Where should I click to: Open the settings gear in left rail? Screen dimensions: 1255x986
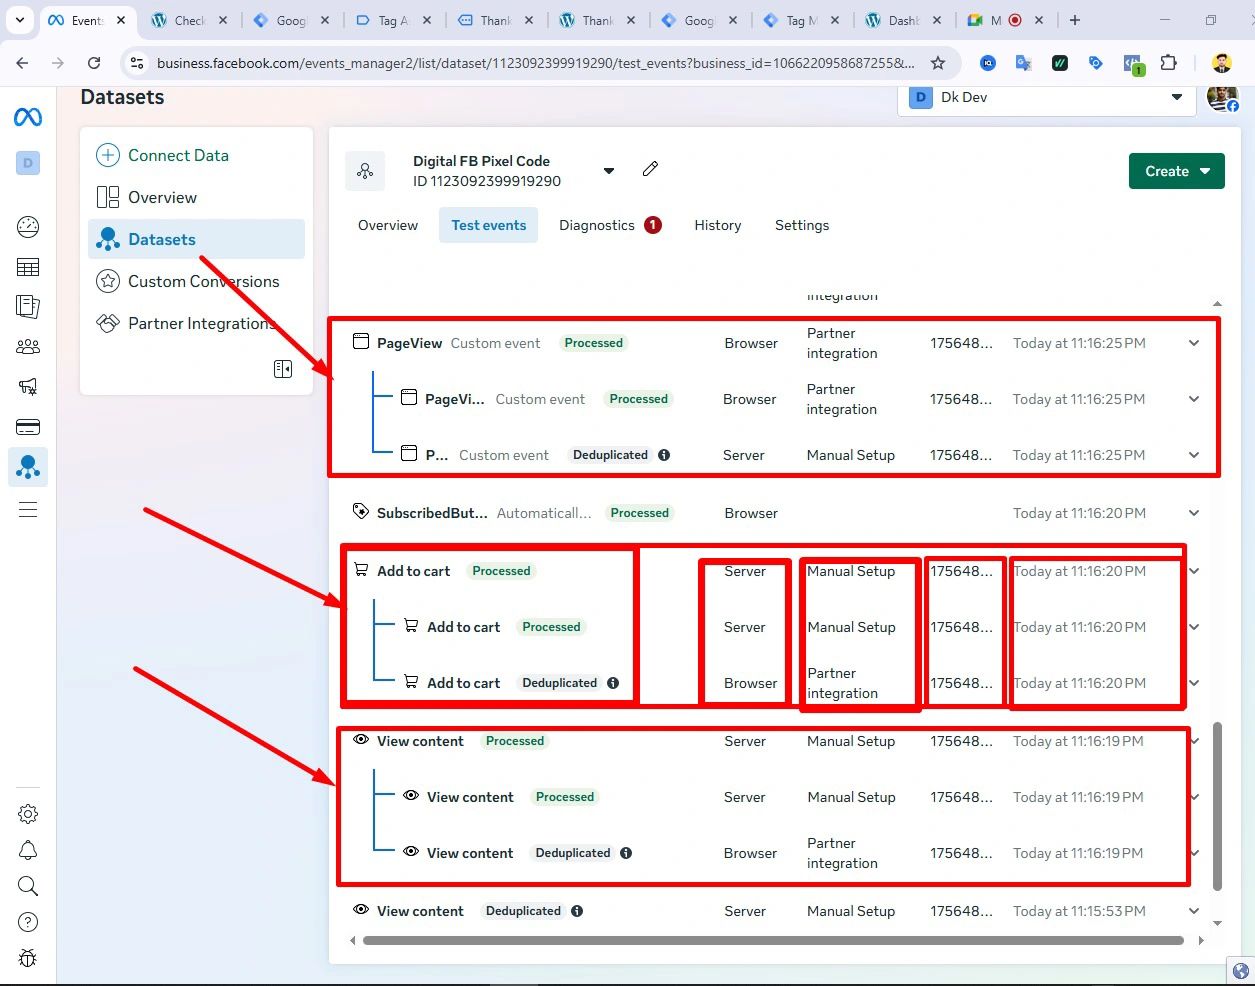(28, 814)
